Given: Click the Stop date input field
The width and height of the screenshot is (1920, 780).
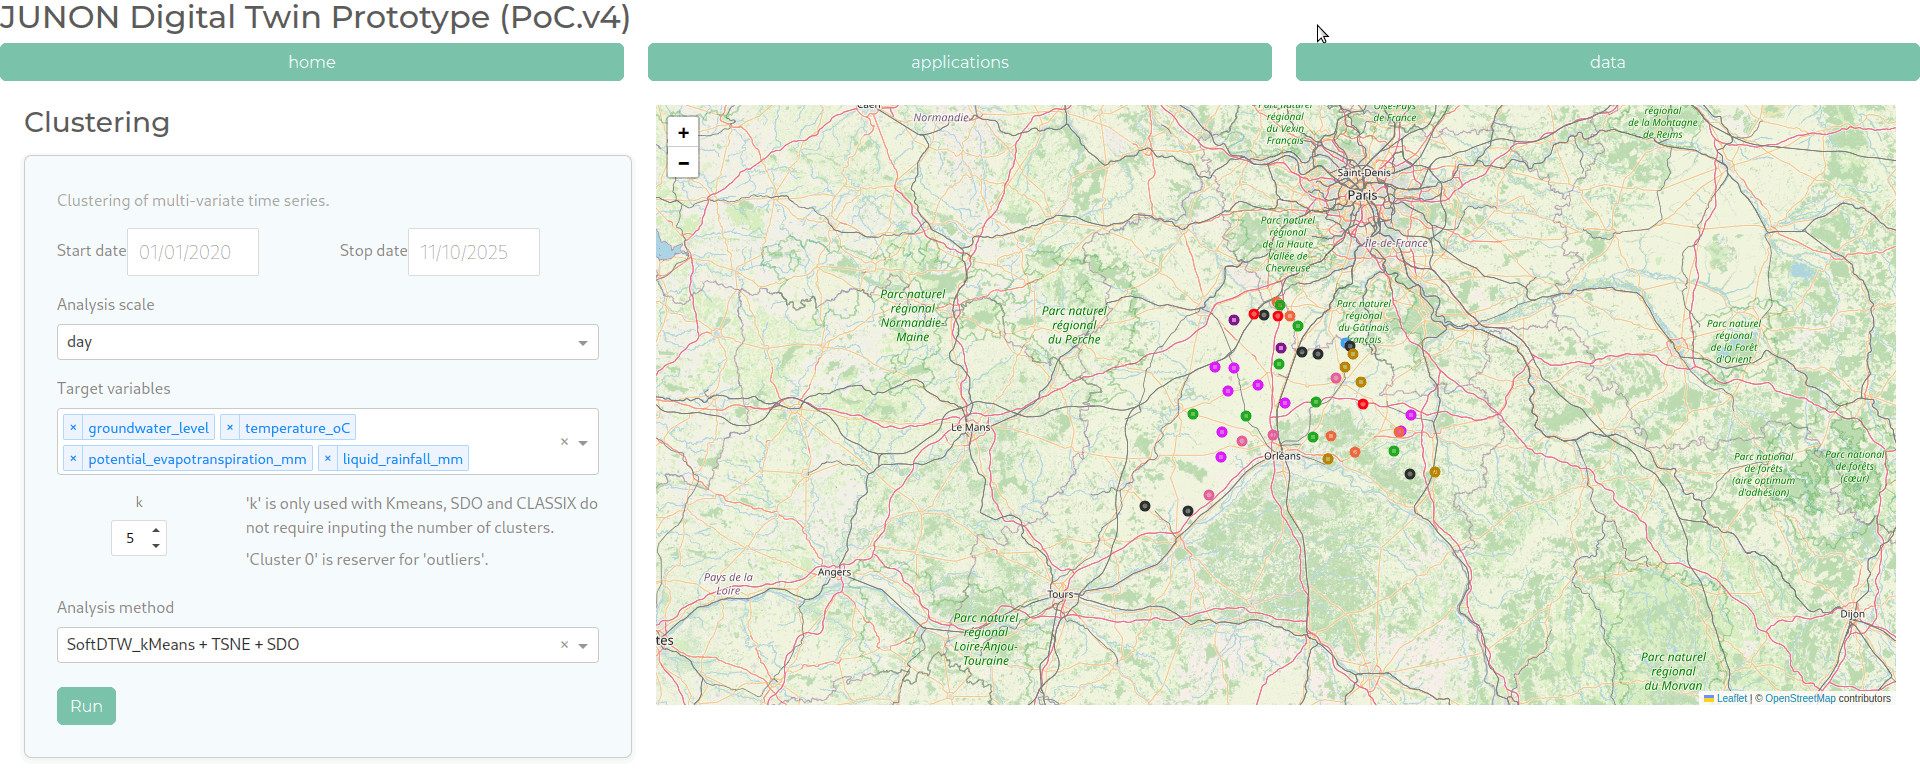Looking at the screenshot, I should click(x=474, y=252).
